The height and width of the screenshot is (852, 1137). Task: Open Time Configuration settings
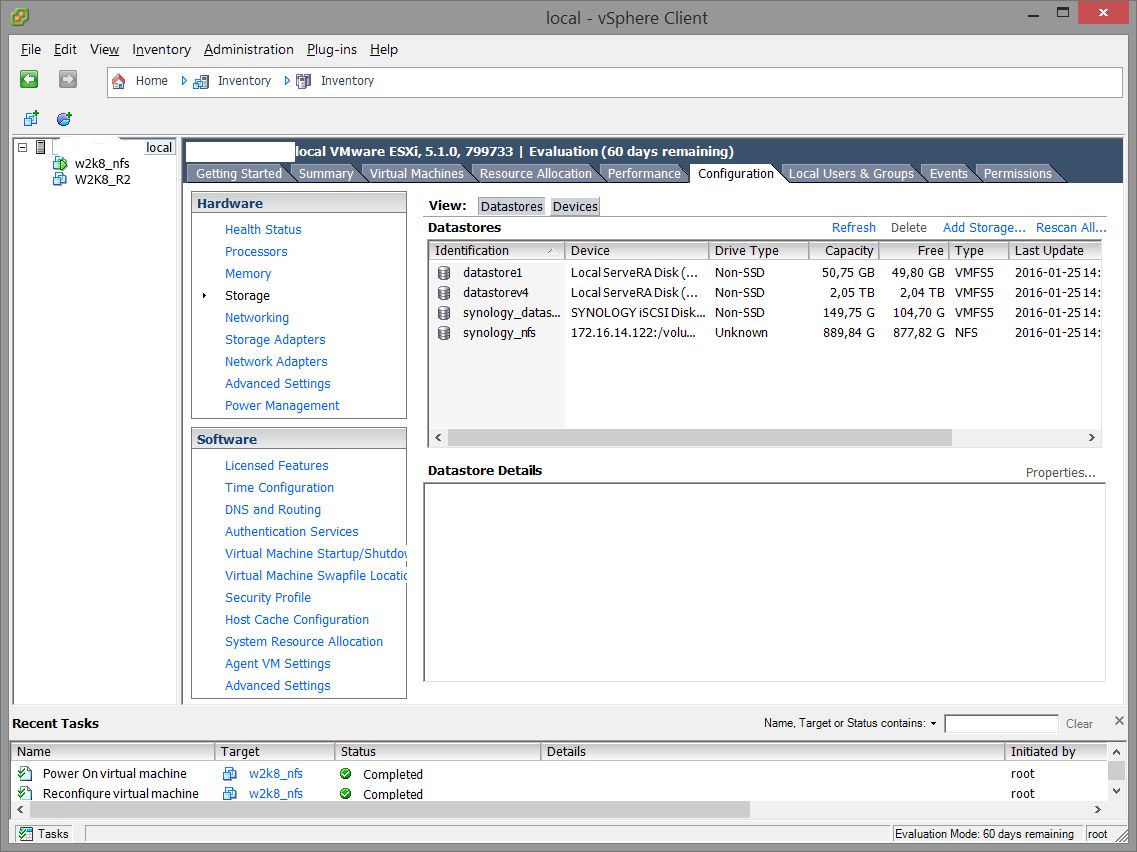tap(279, 487)
